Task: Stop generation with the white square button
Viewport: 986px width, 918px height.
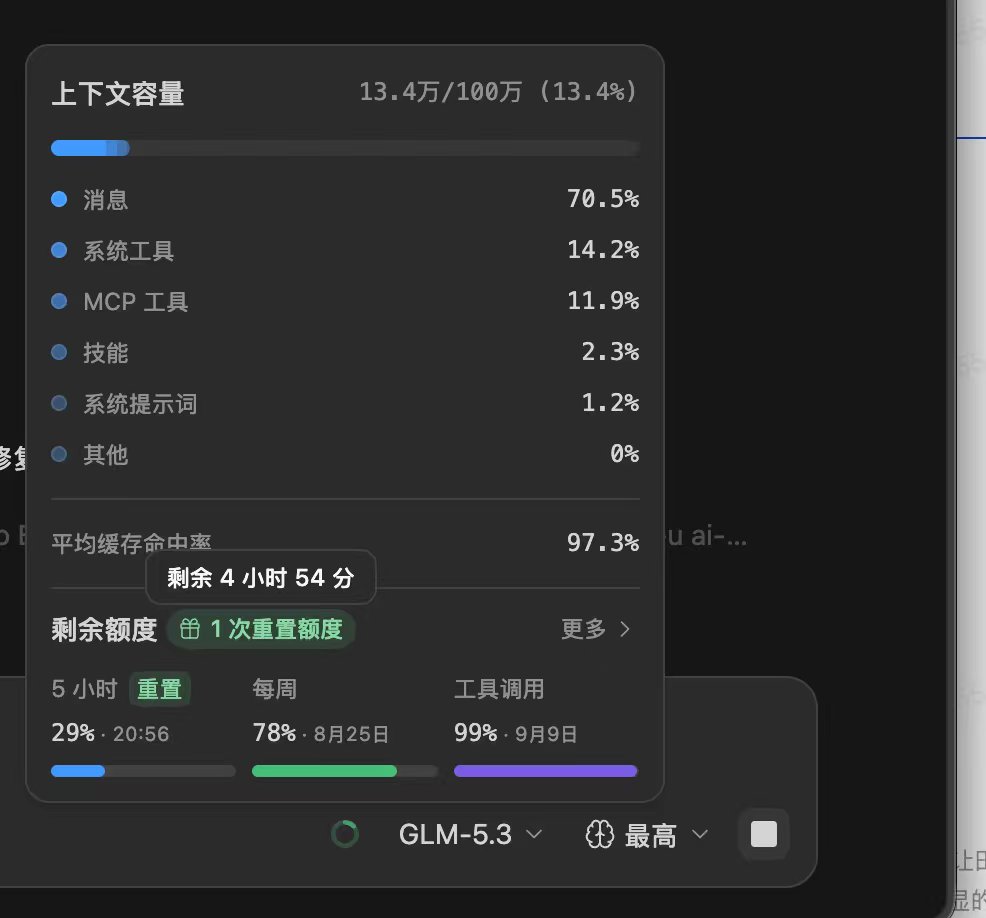Action: click(763, 834)
